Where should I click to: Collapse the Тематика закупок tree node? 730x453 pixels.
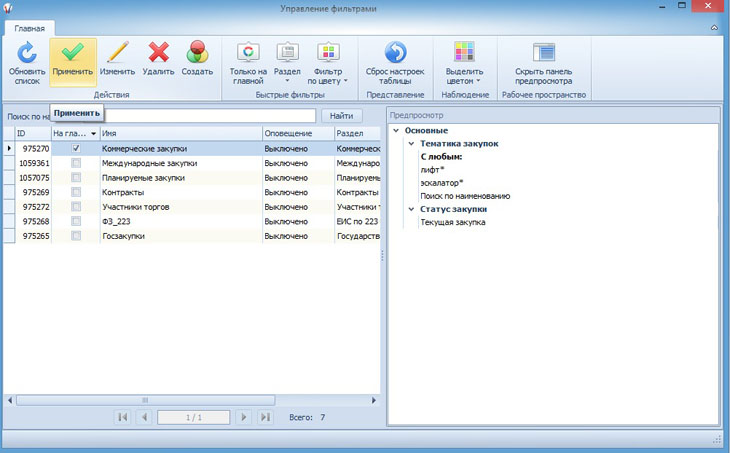click(x=410, y=144)
